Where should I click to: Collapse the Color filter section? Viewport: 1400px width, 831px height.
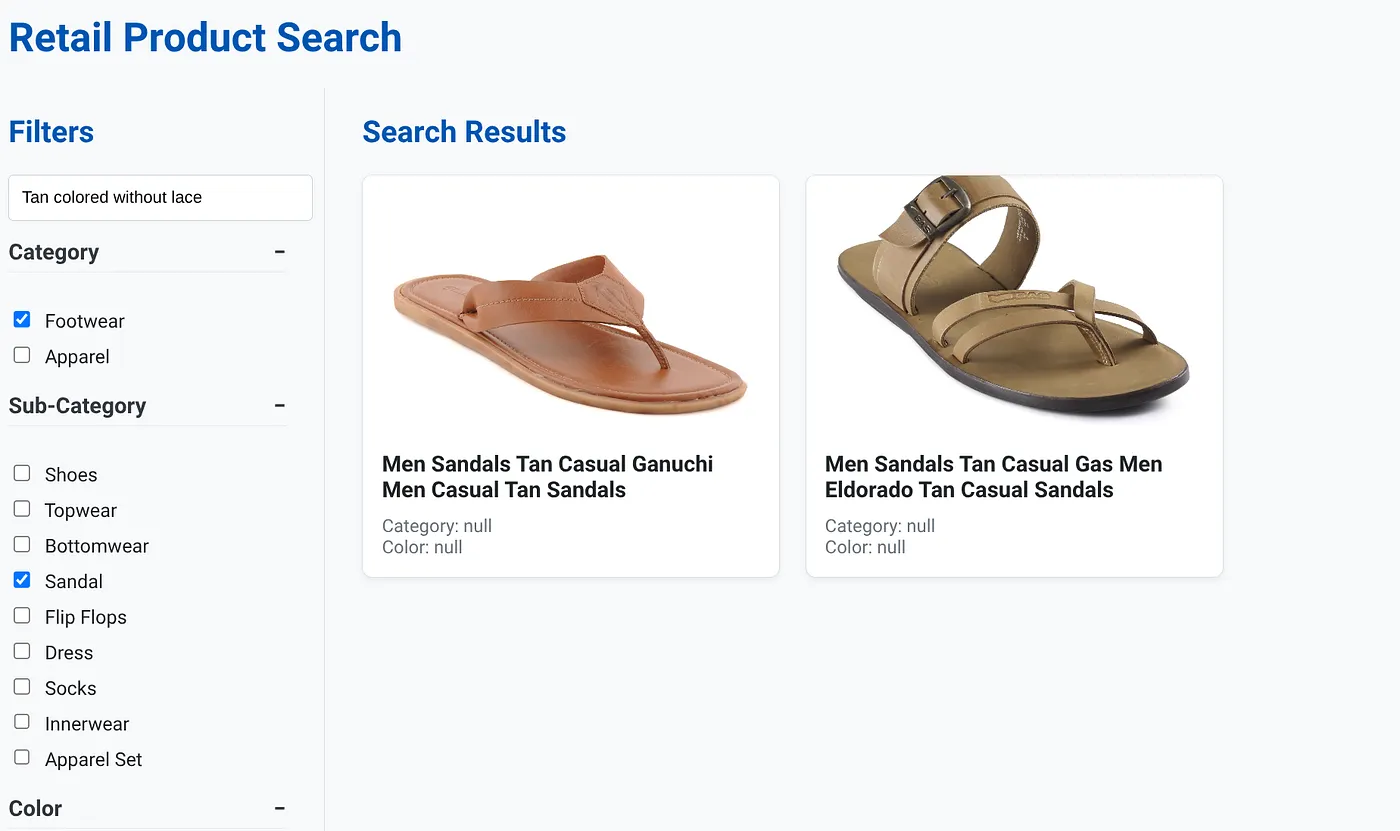click(280, 808)
